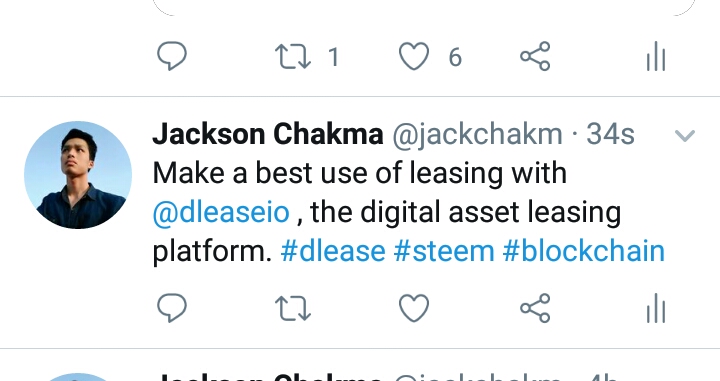Viewport: 720px width, 381px height.
Task: Reply to Jackson Chakma's dlease tweet
Action: (x=172, y=308)
